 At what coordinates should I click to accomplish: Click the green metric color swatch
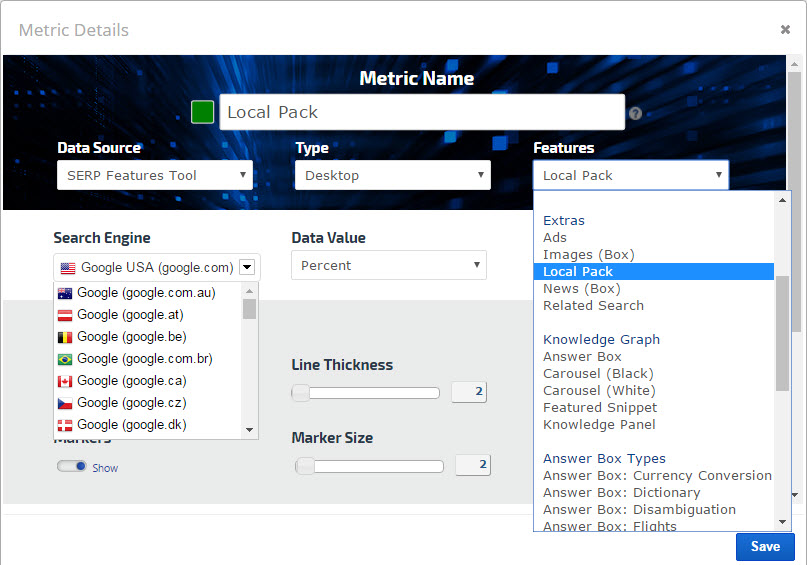point(203,111)
